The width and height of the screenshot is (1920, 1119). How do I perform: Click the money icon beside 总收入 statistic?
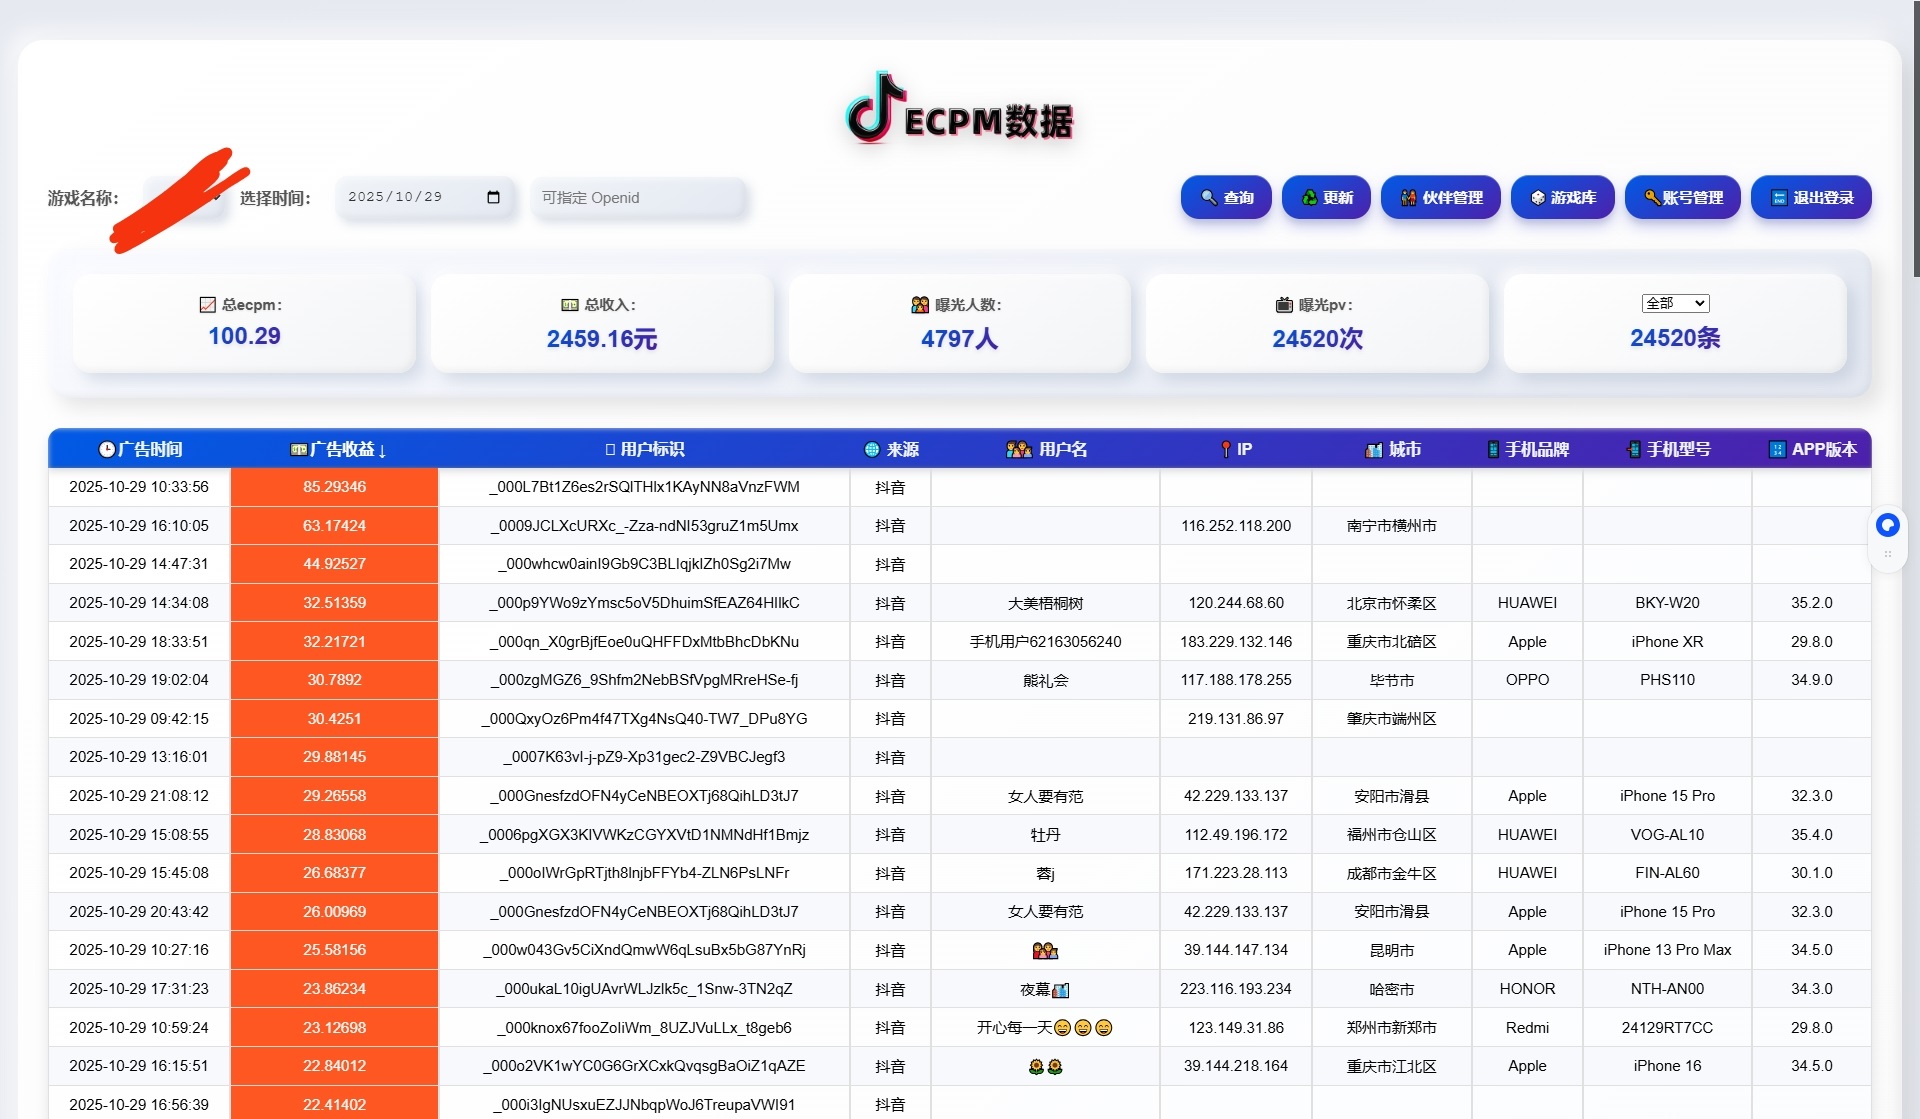click(570, 305)
